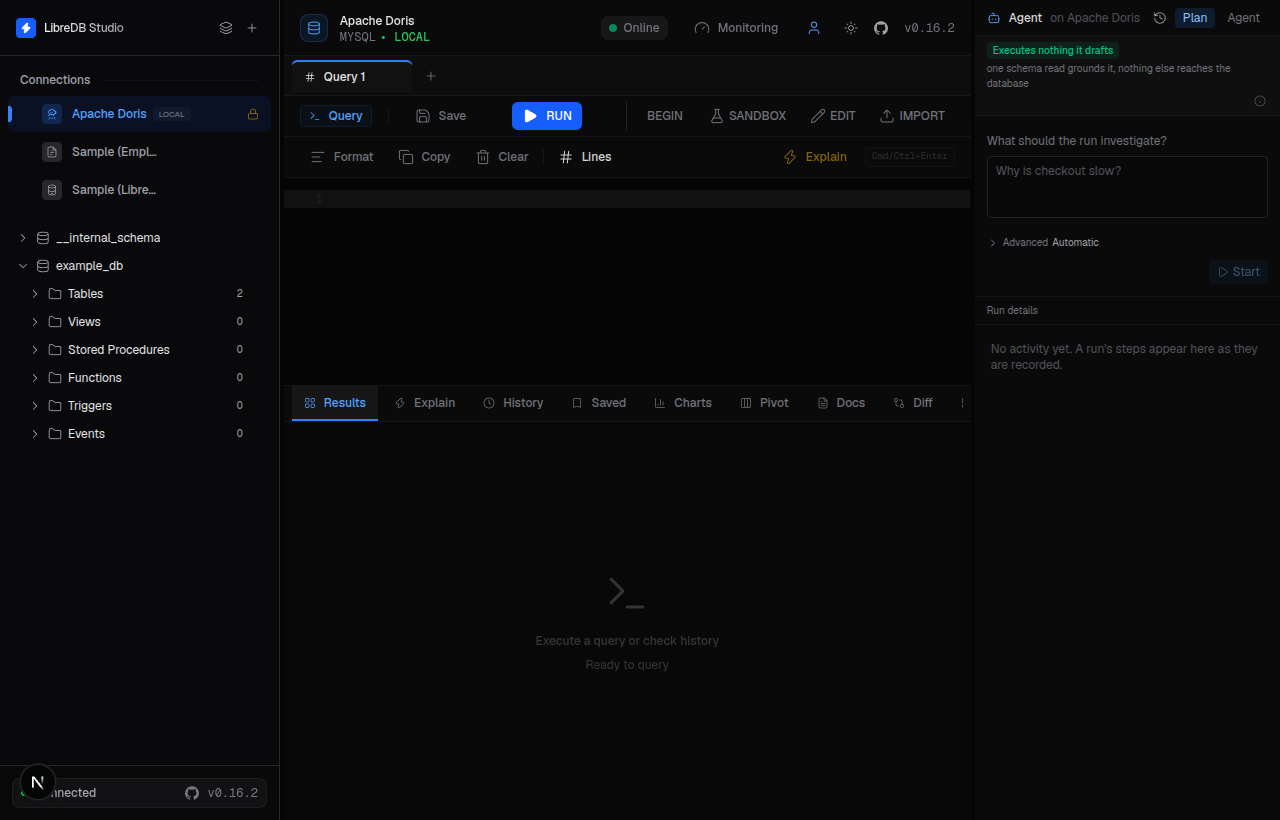Toggle line numbers with Lines button

585,157
